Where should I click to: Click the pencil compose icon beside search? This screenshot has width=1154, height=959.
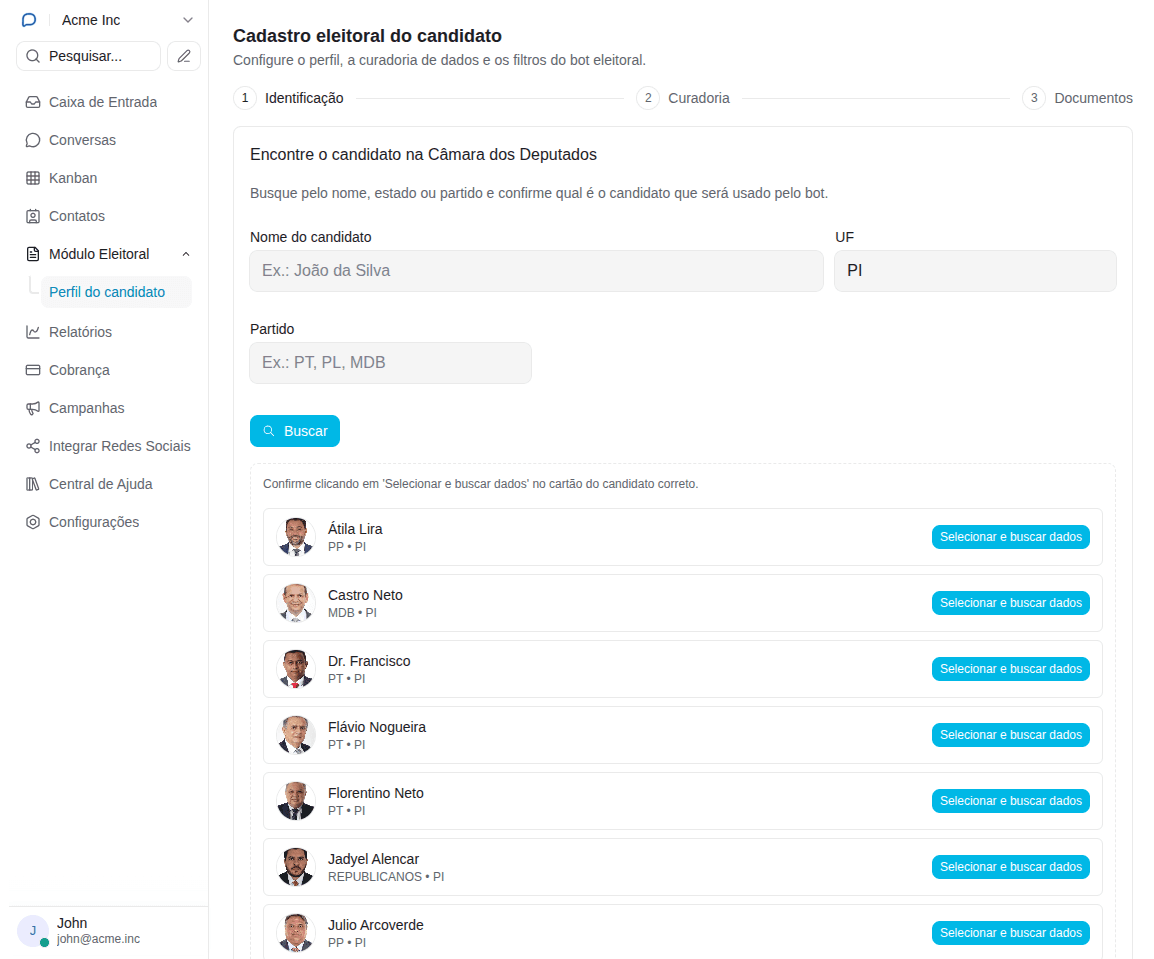coord(184,56)
